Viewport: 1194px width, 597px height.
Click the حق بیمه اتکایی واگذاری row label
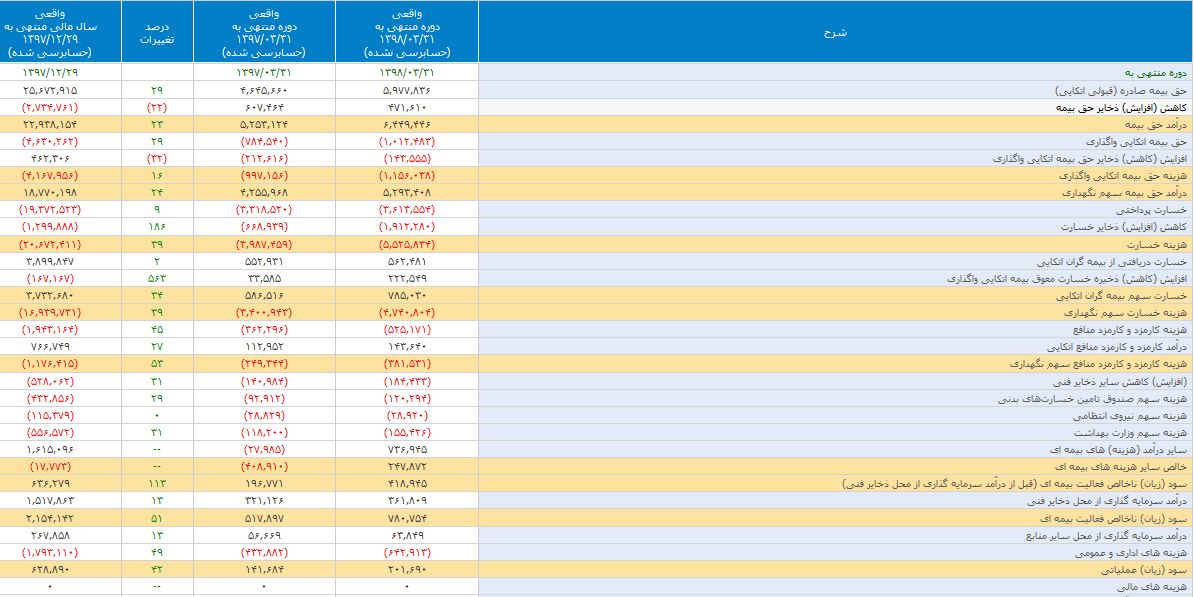coord(1135,142)
